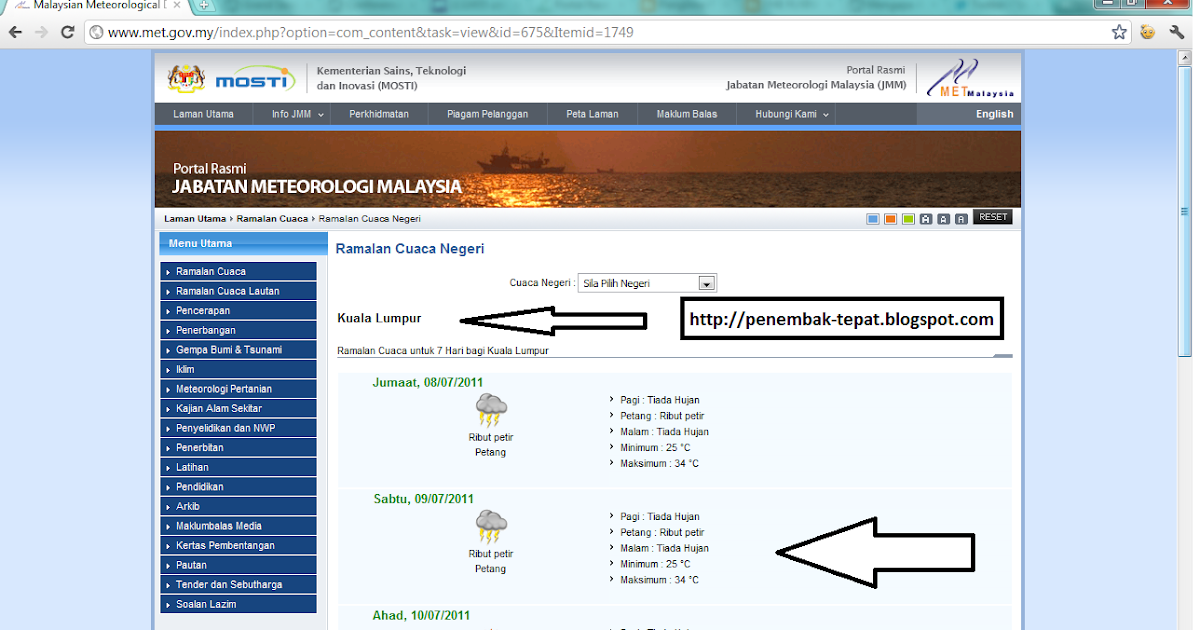Open Ramalan Cuaca Lautan in the side menu
This screenshot has width=1200, height=630.
pos(238,291)
